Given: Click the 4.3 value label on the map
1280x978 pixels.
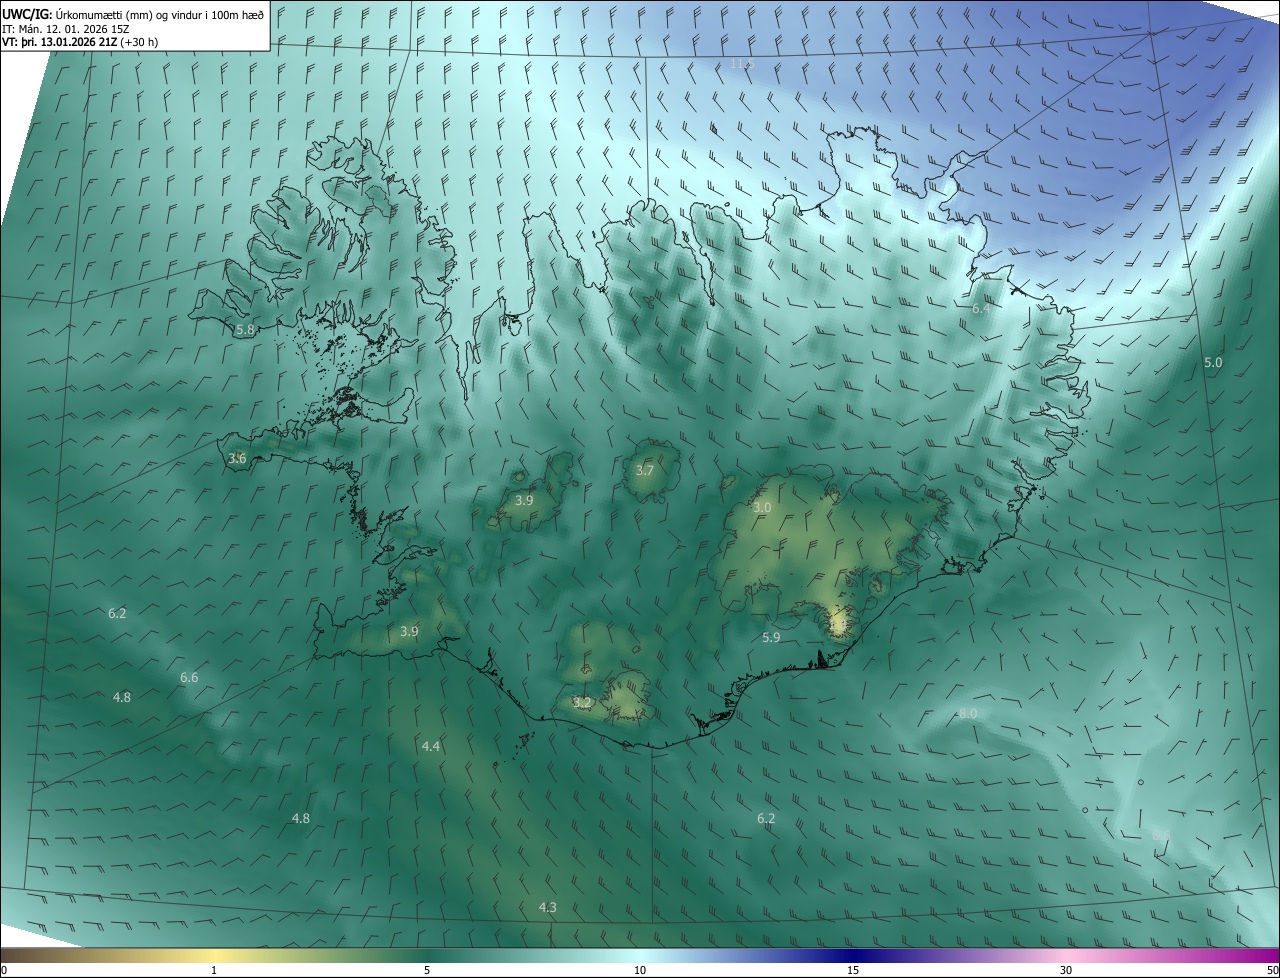Looking at the screenshot, I should tap(547, 908).
